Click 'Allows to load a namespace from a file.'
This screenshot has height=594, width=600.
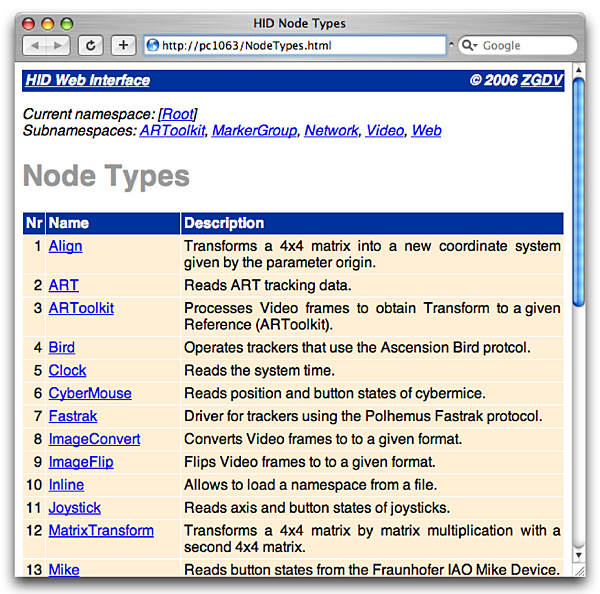(x=310, y=485)
